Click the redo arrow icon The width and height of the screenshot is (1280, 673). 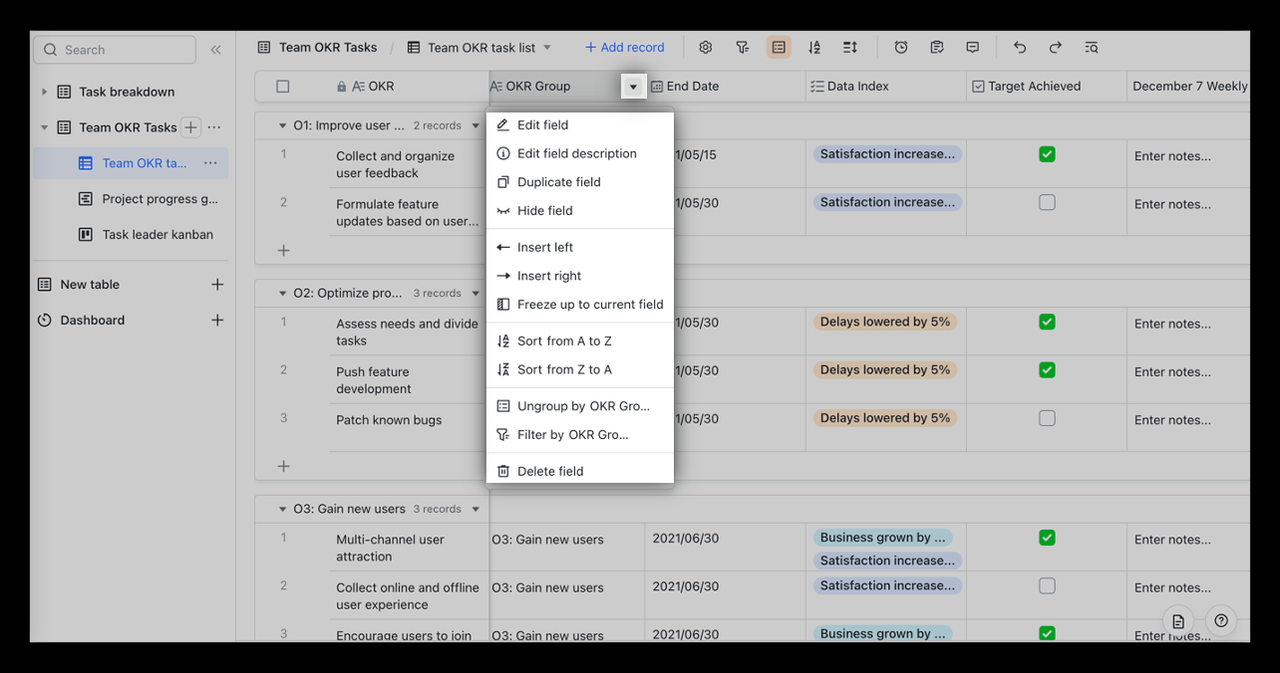point(1055,47)
